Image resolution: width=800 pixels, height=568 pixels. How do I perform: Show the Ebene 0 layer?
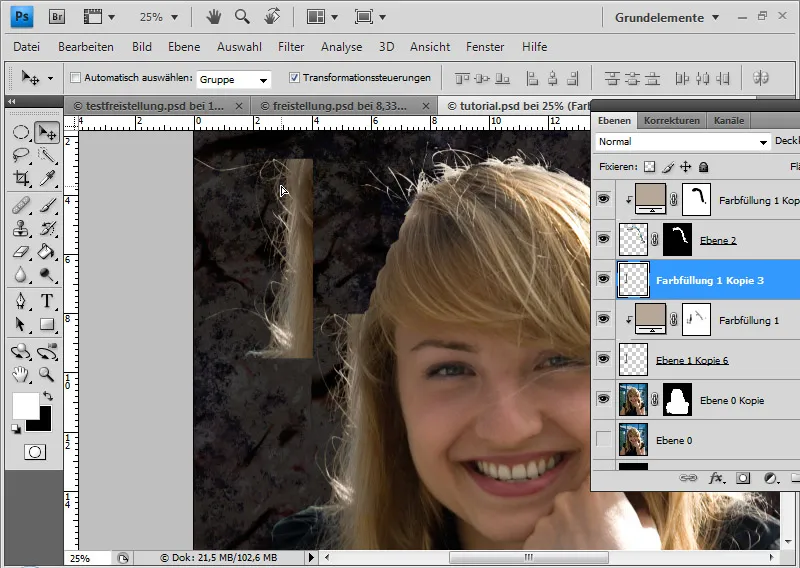pyautogui.click(x=603, y=439)
